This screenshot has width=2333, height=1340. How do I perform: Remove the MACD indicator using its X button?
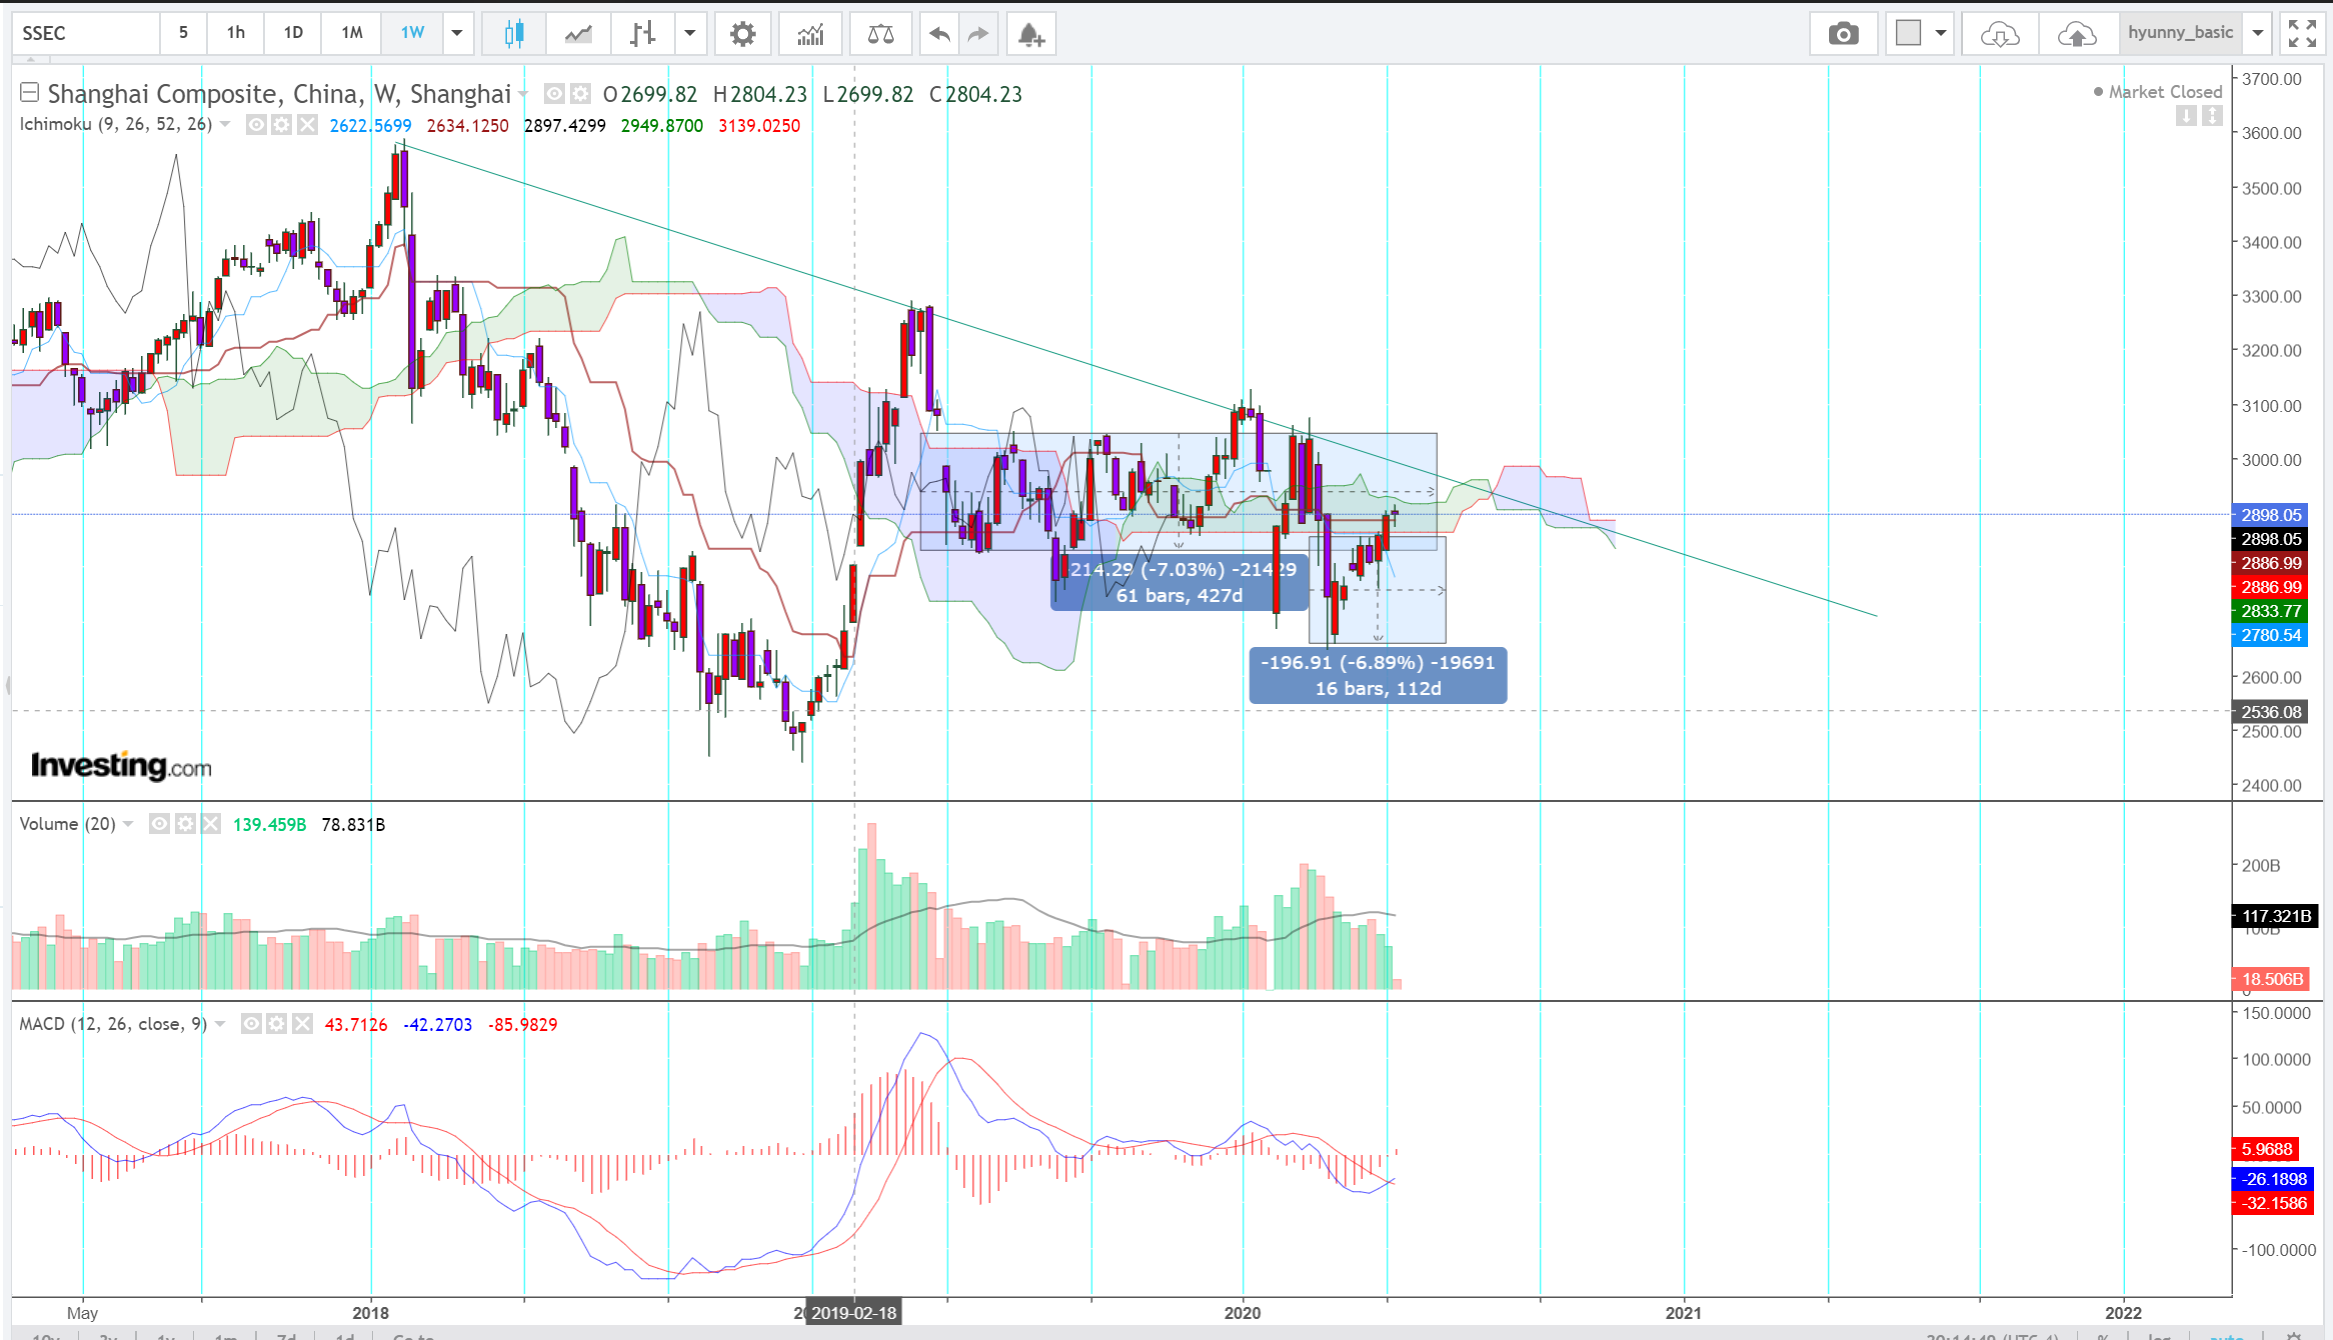(x=303, y=1024)
